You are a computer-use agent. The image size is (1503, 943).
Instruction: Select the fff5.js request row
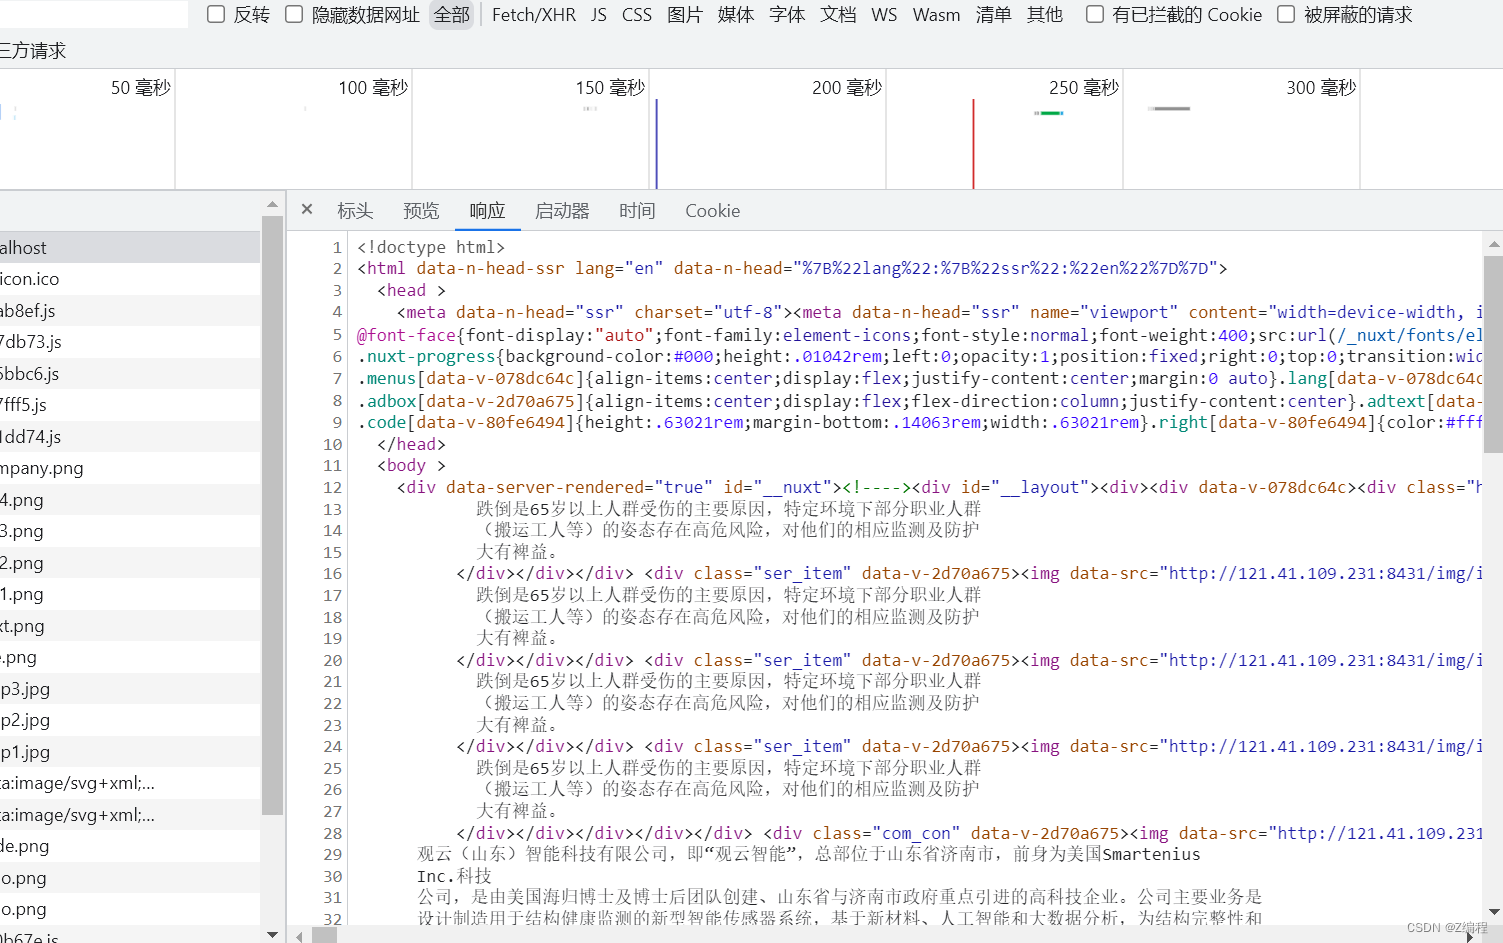pyautogui.click(x=130, y=405)
